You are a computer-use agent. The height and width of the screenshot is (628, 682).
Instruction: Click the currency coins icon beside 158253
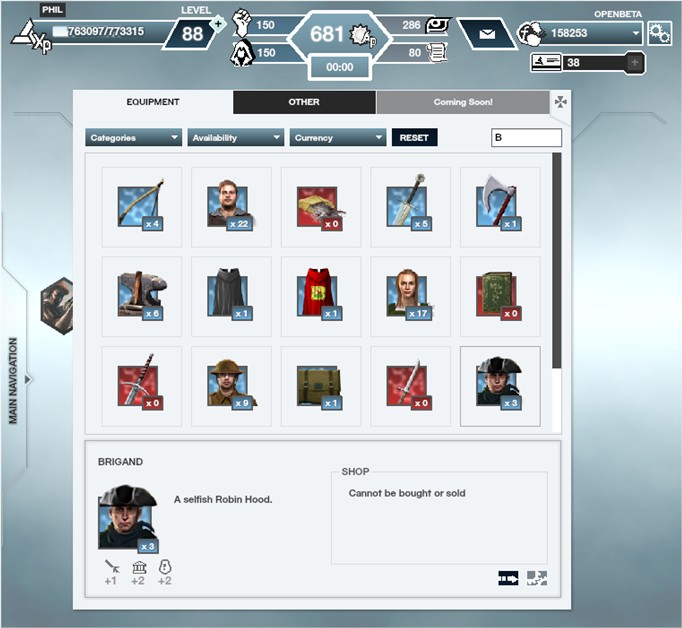531,33
